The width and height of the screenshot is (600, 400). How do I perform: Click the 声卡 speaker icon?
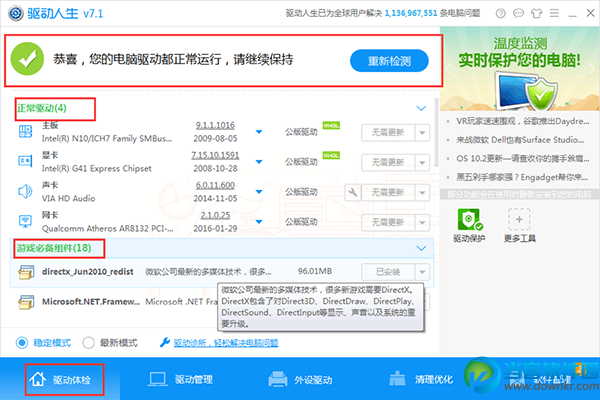coord(25,191)
